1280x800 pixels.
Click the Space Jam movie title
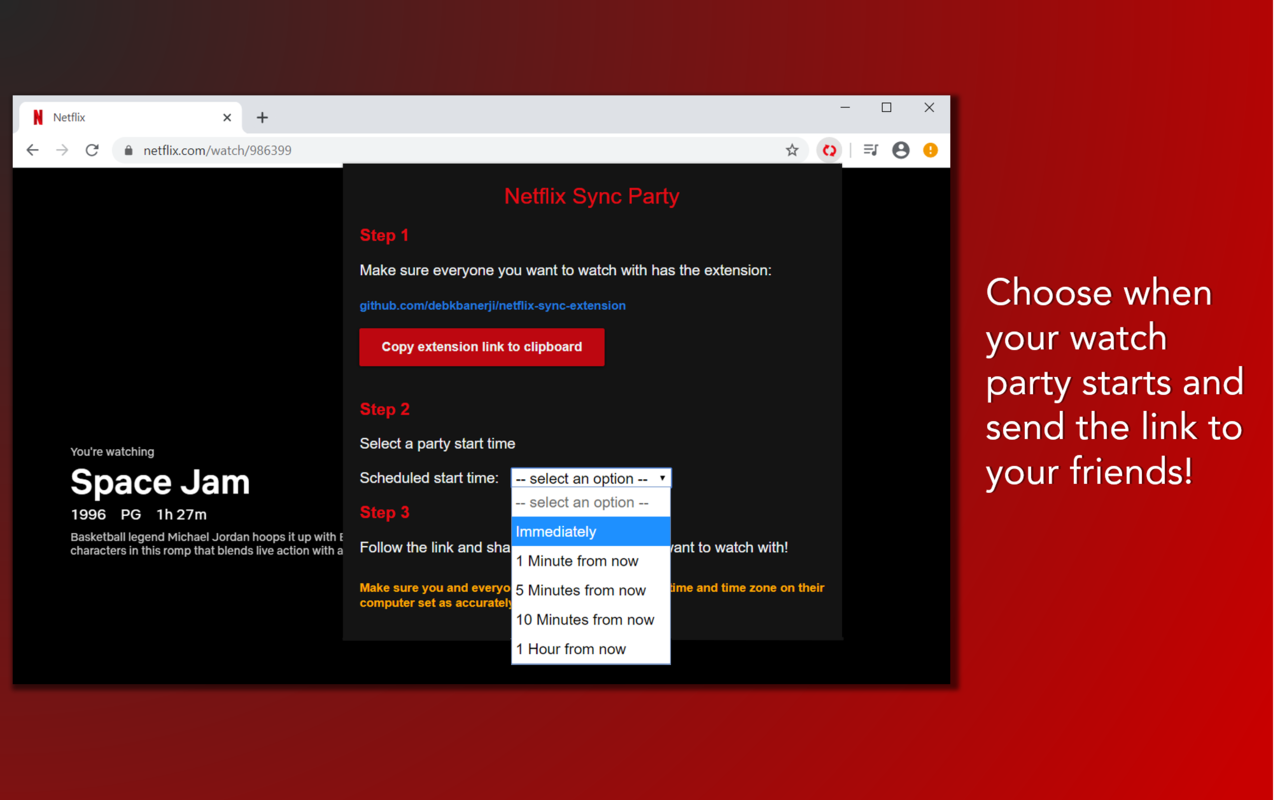click(x=160, y=482)
